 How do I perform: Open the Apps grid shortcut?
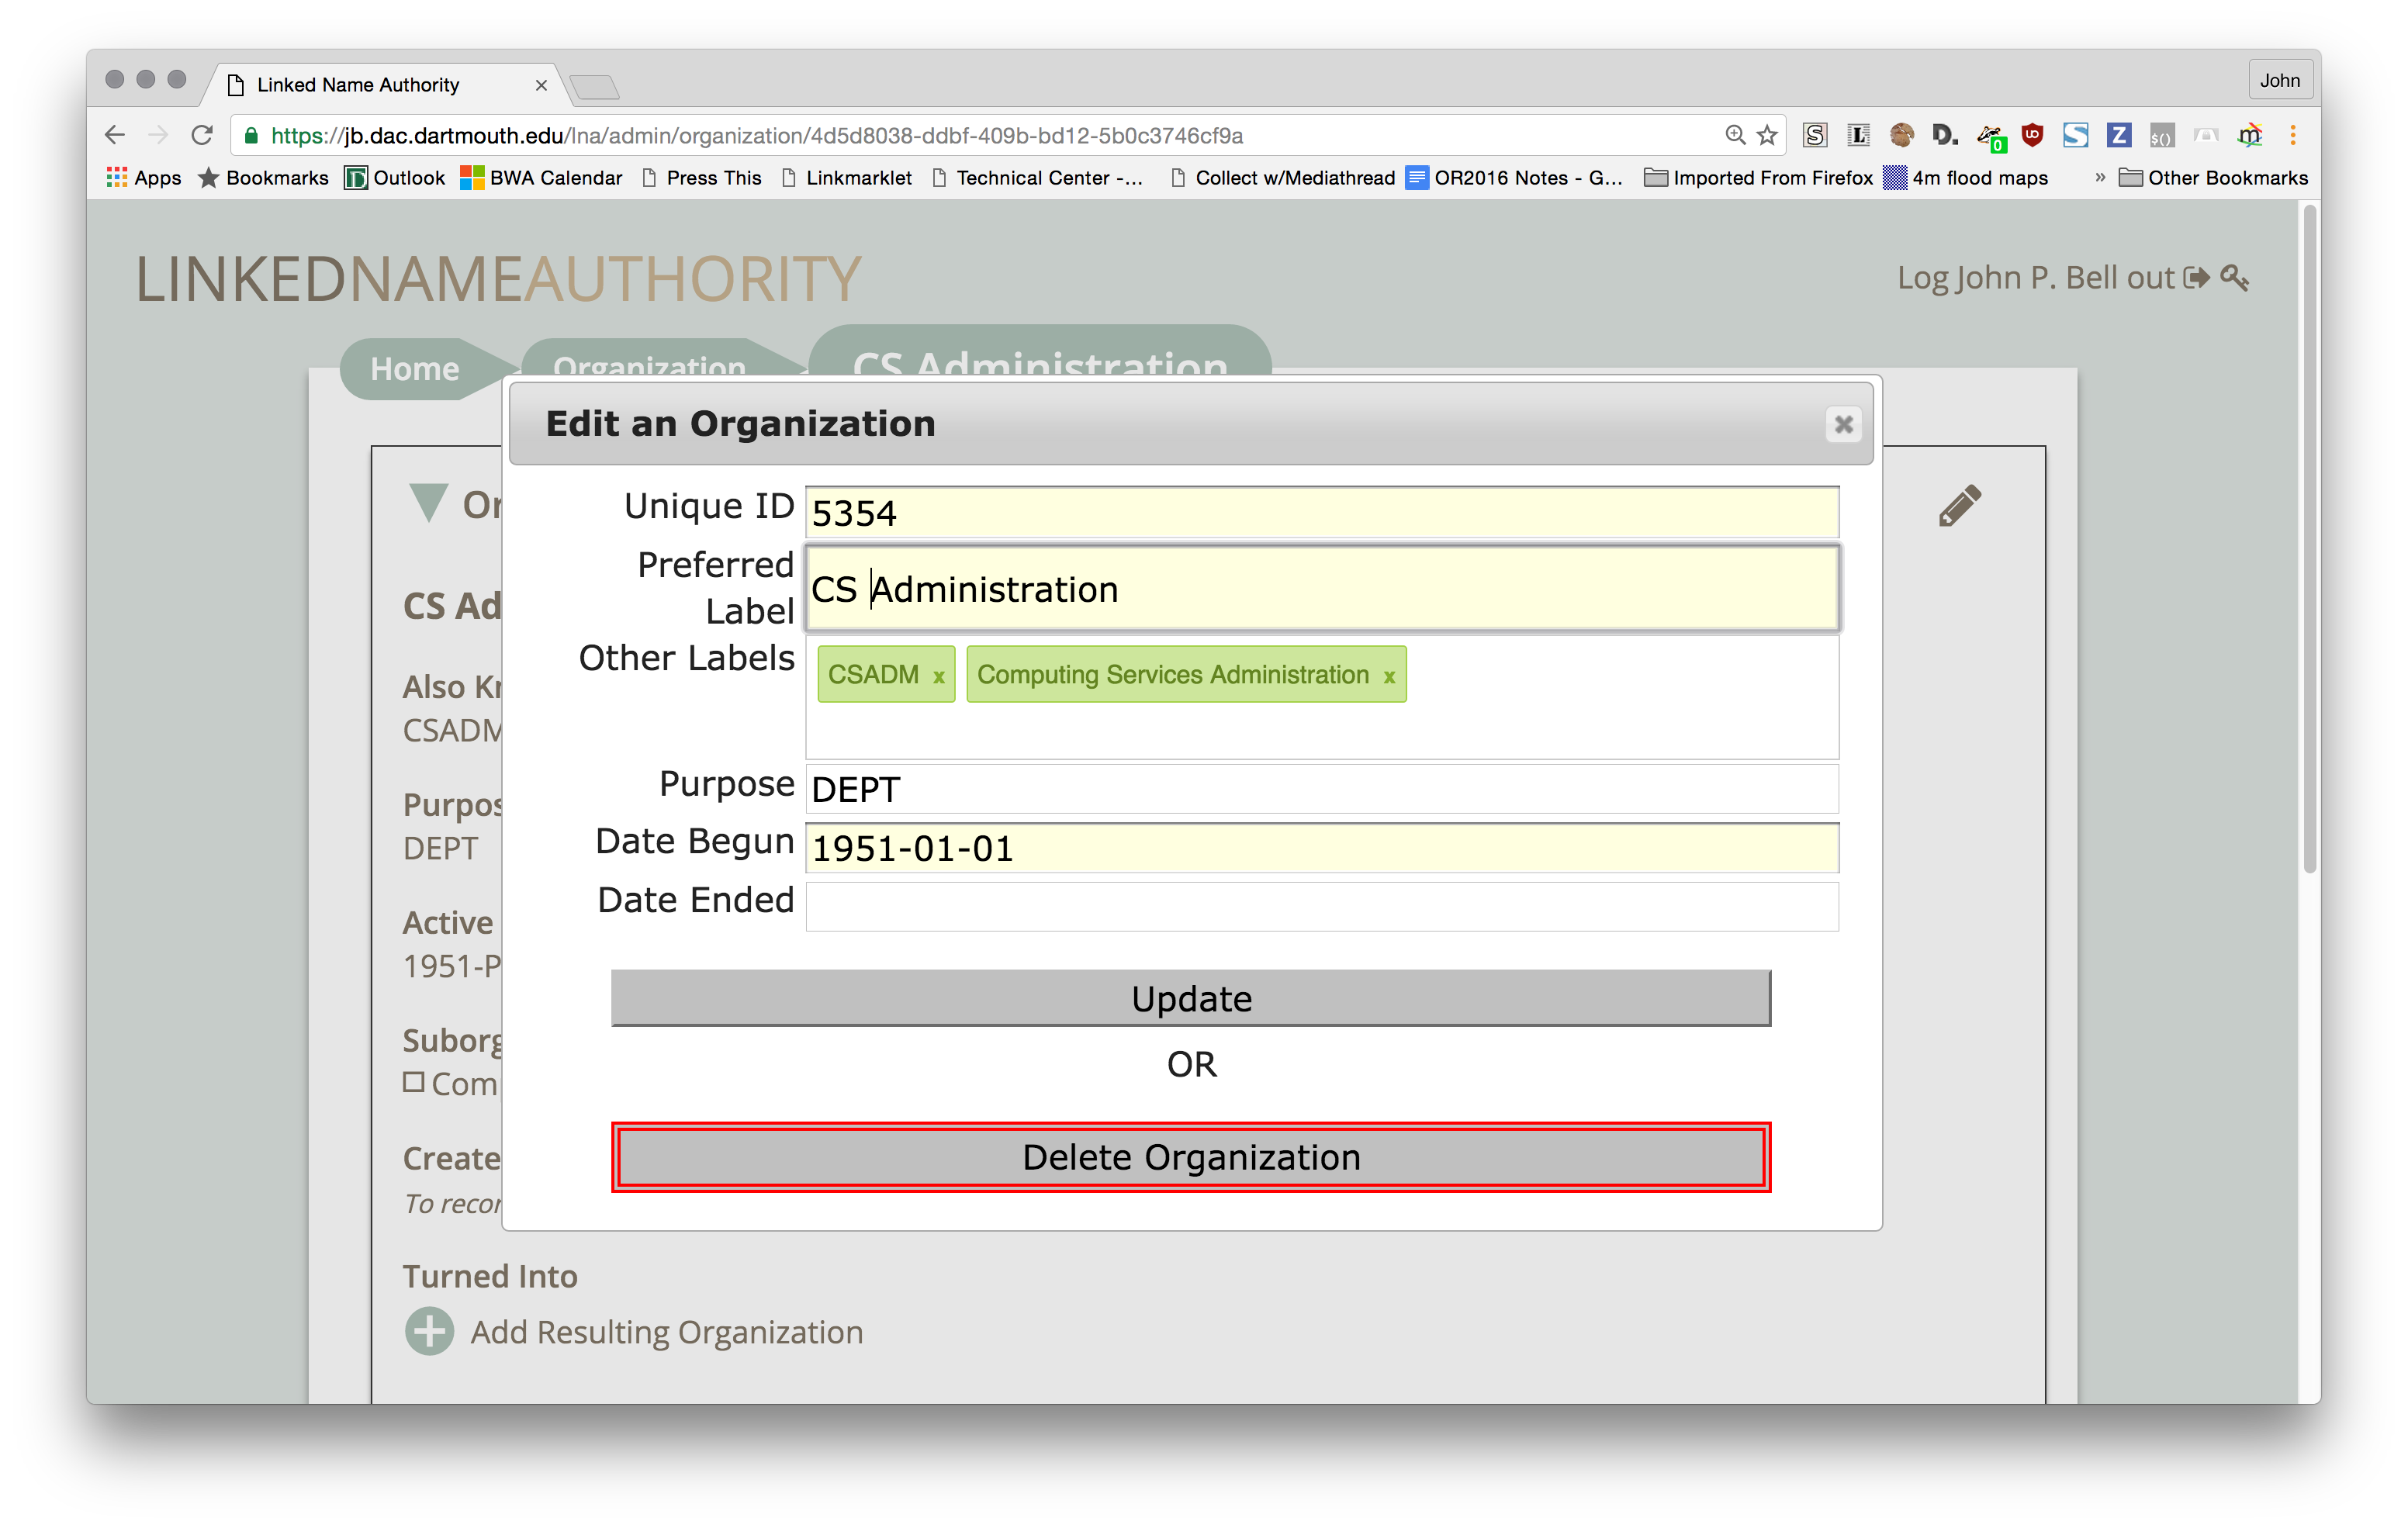click(x=144, y=178)
